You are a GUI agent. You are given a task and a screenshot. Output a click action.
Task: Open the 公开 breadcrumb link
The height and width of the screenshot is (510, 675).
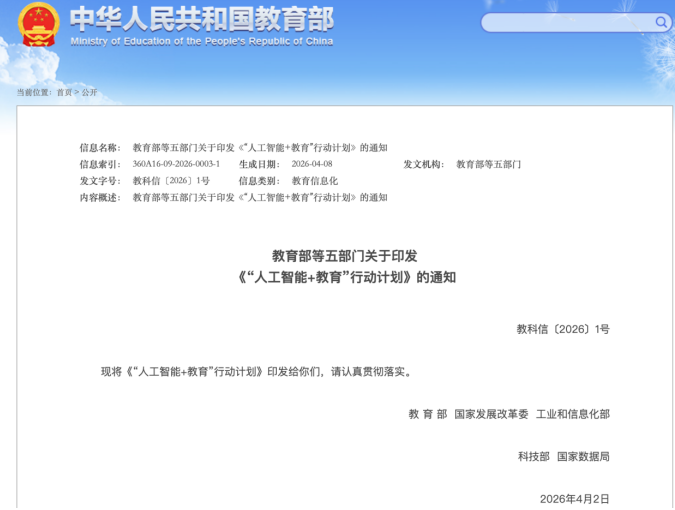[89, 92]
